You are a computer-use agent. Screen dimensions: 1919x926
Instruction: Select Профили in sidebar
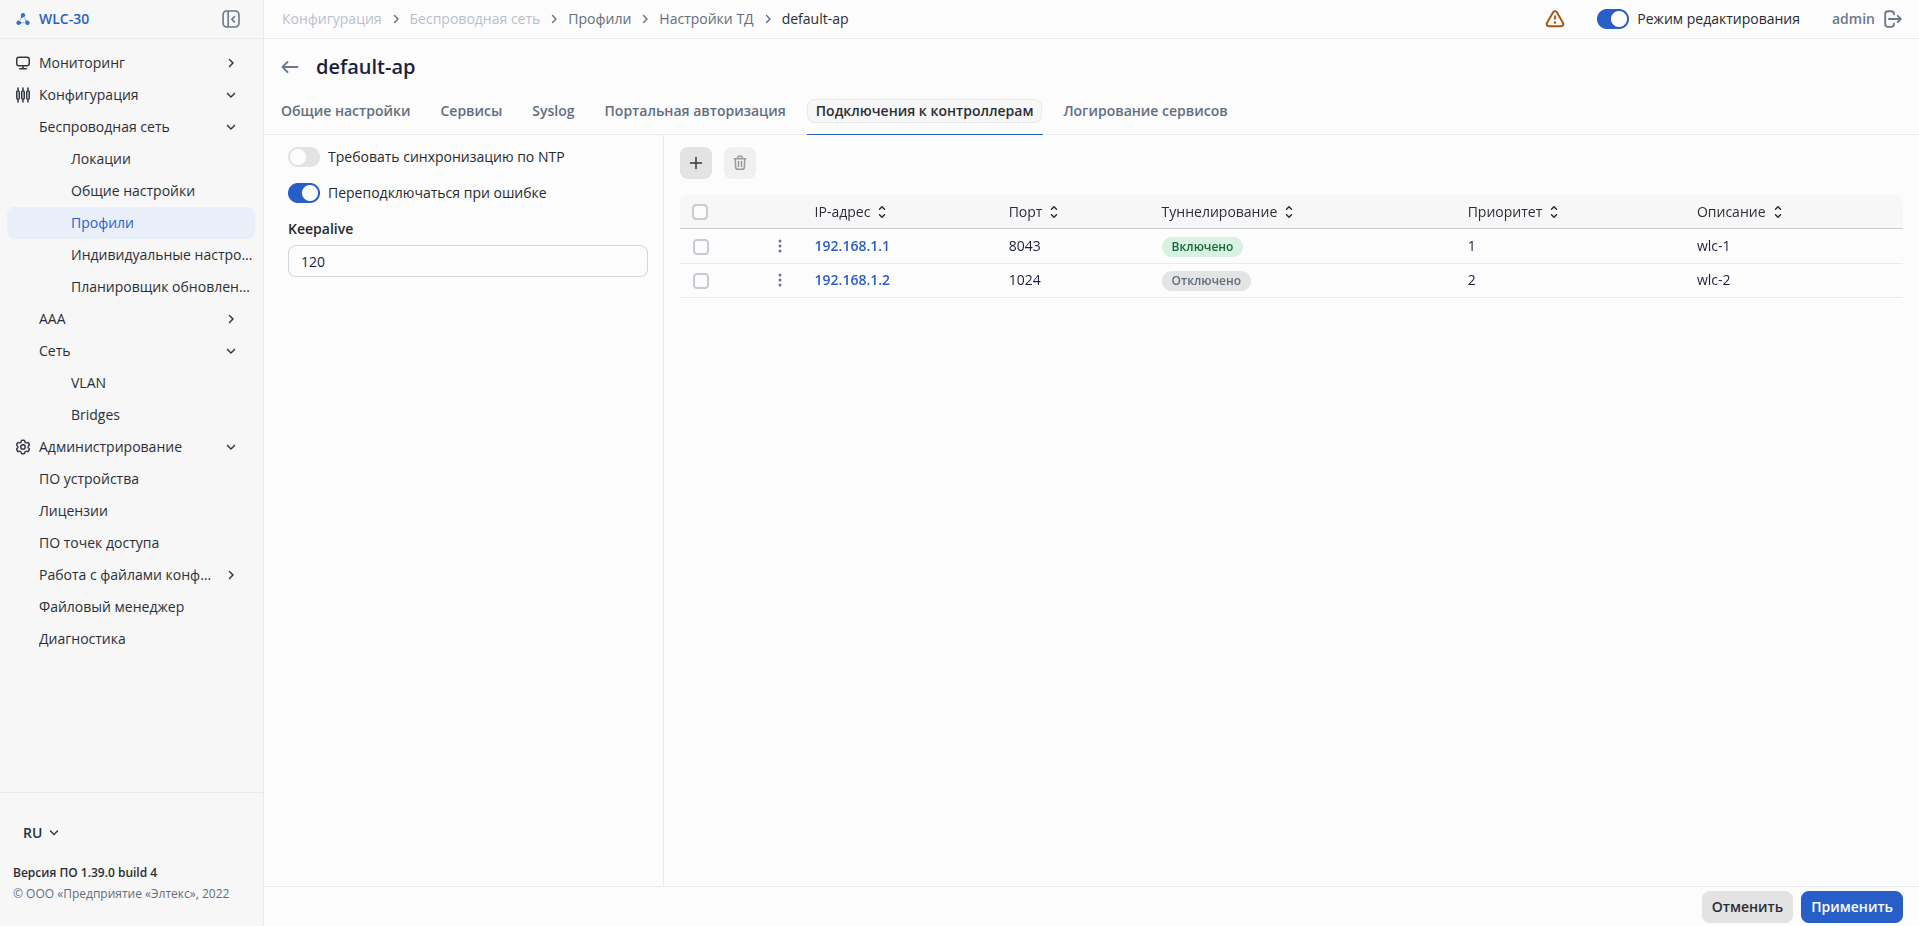[x=131, y=223]
